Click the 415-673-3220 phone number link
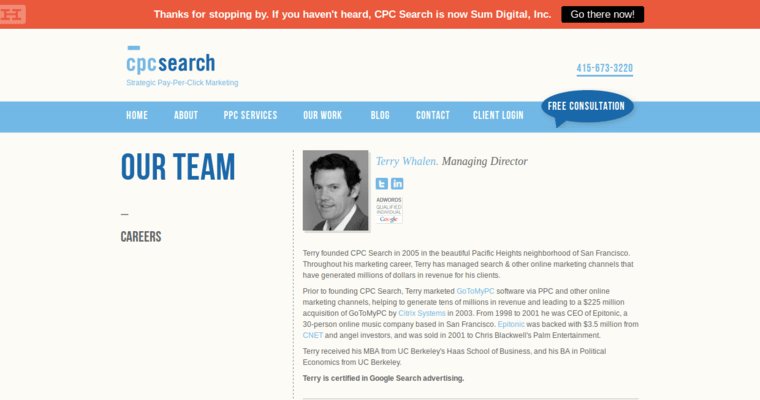 (x=604, y=68)
